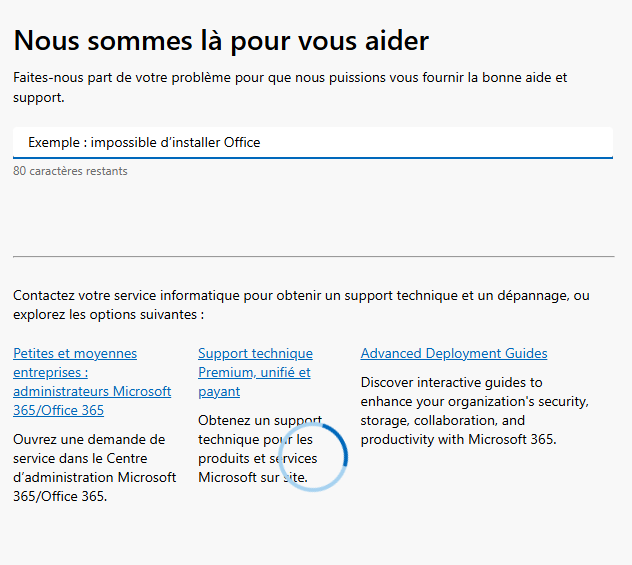Click the words administrateurs Microsoft in first link
This screenshot has height=565, width=632.
91,391
